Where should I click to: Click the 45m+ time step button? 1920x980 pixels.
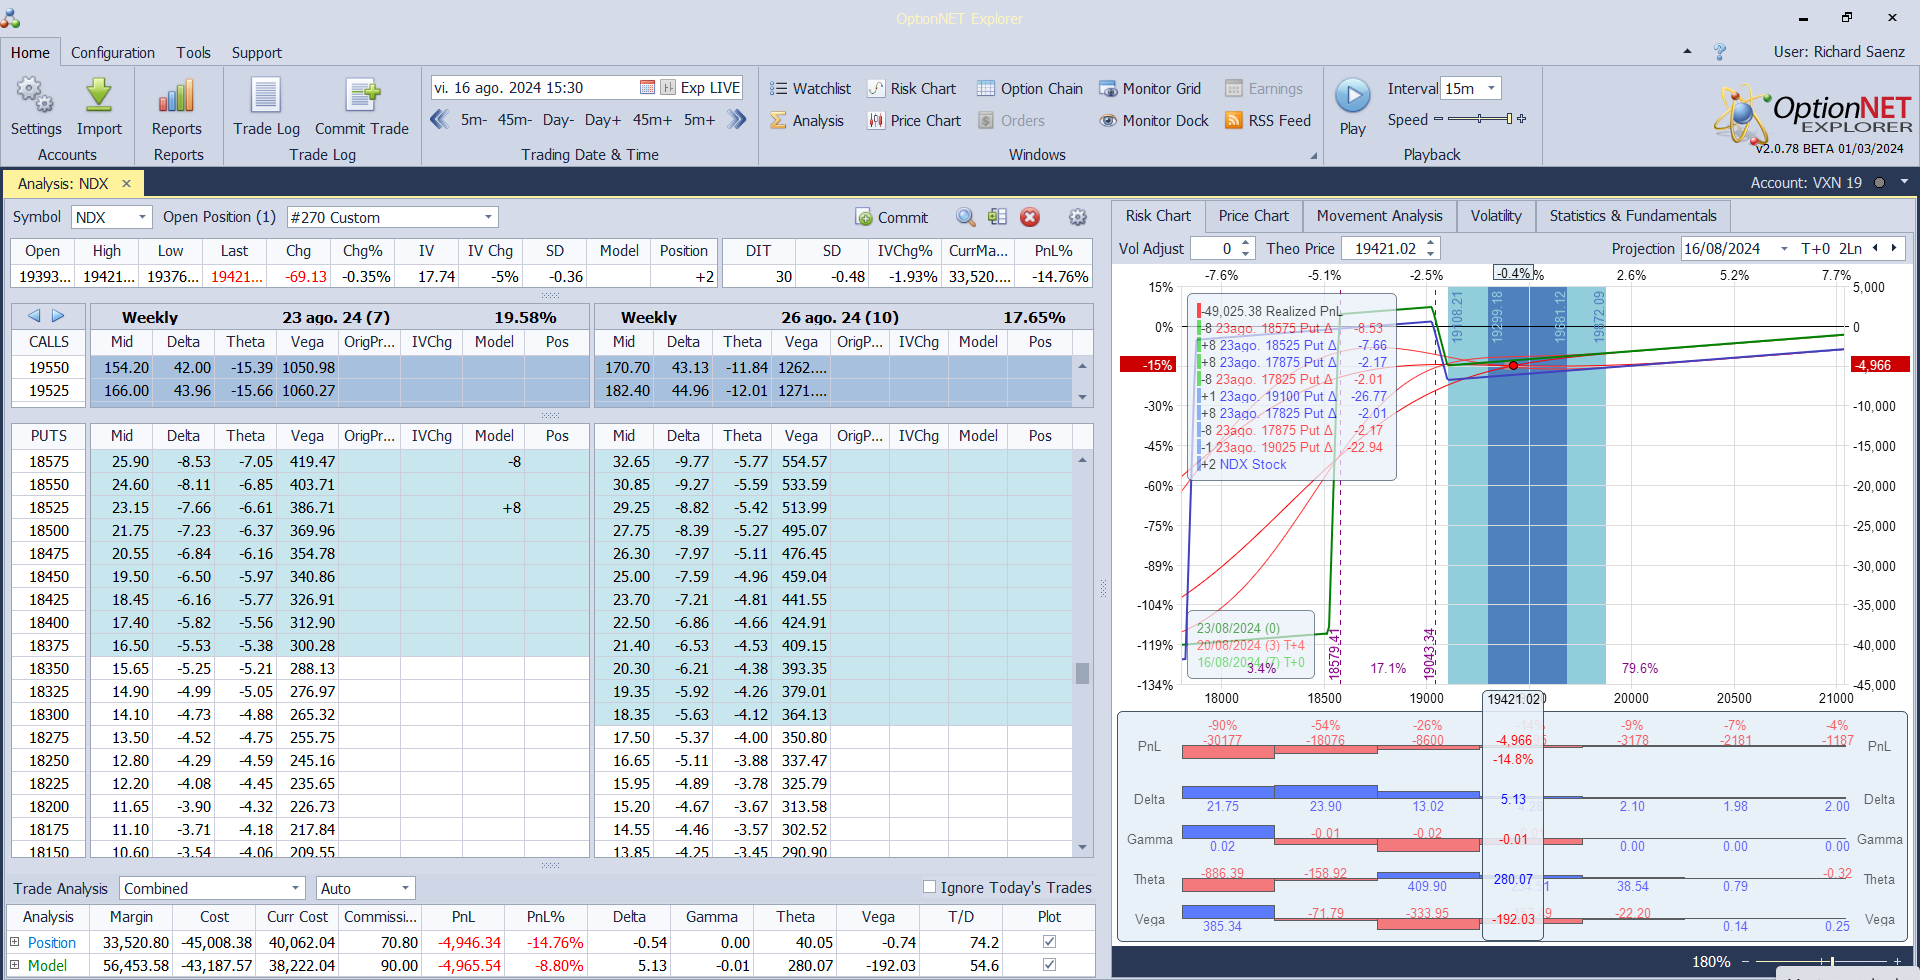652,120
